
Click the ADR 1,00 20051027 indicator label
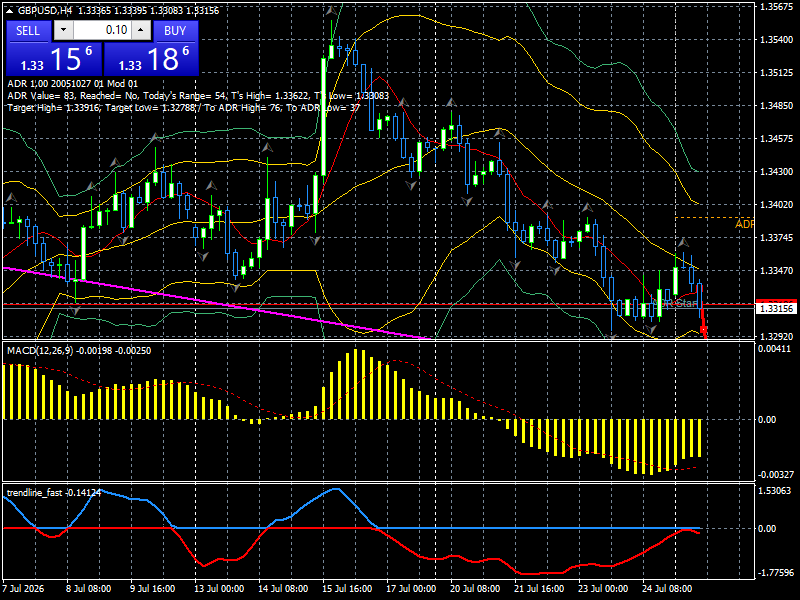pyautogui.click(x=72, y=84)
